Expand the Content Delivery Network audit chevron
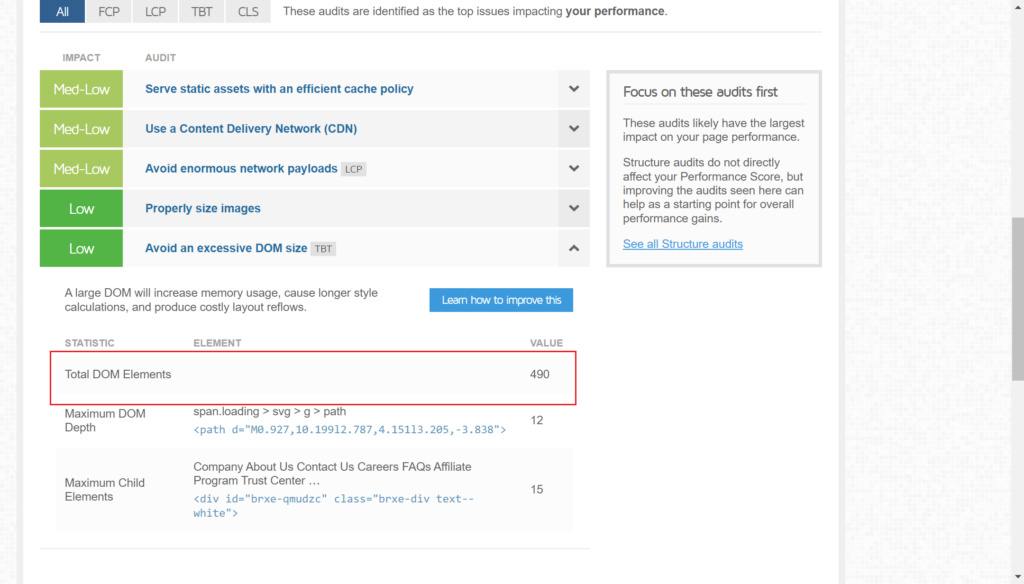1024x584 pixels. click(x=574, y=129)
